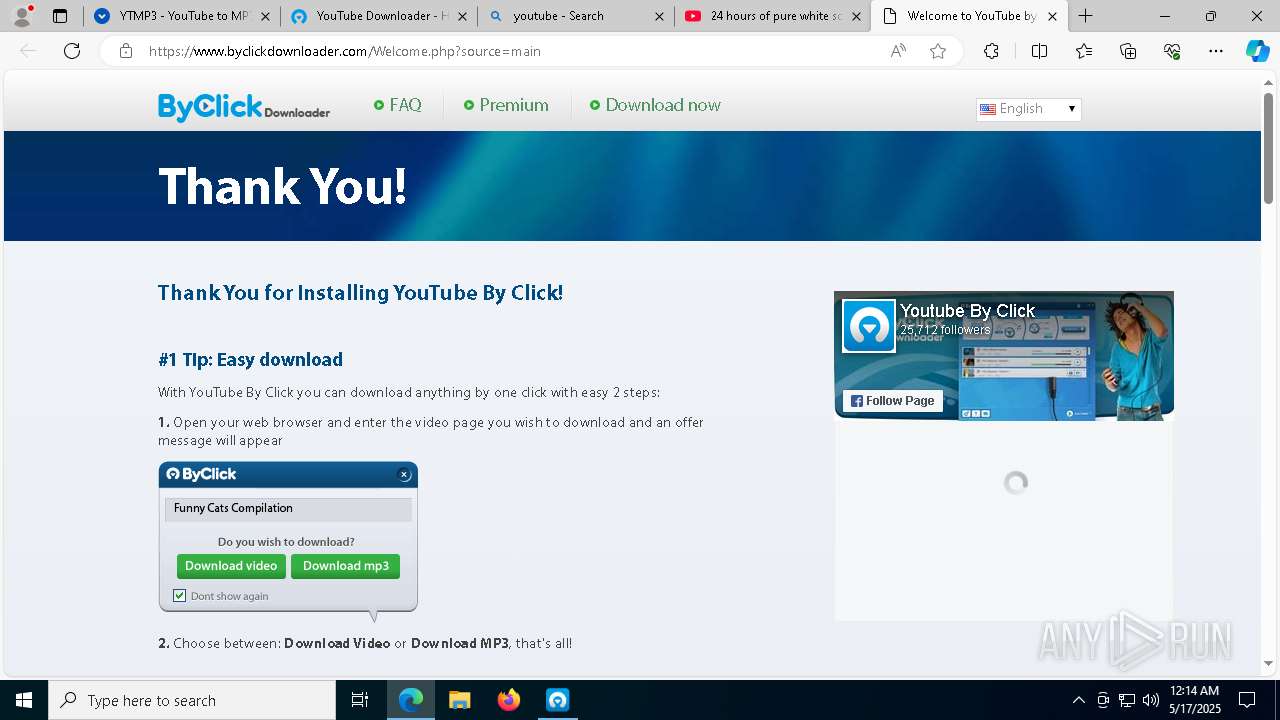The image size is (1280, 720).
Task: Close the YTMP3 tab
Action: (x=265, y=16)
